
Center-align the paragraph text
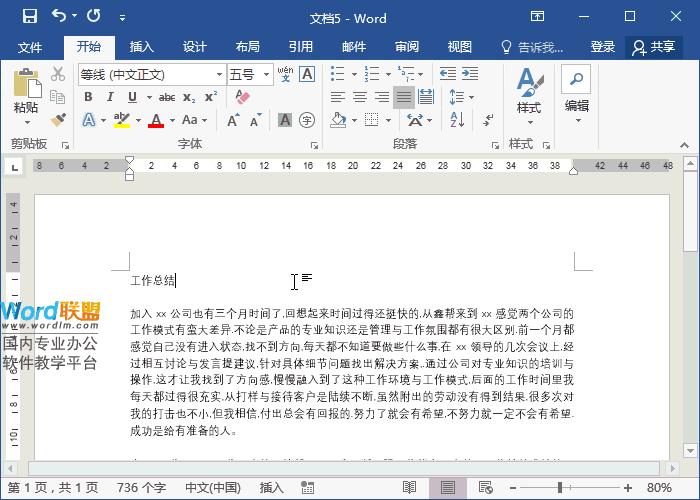tap(360, 97)
